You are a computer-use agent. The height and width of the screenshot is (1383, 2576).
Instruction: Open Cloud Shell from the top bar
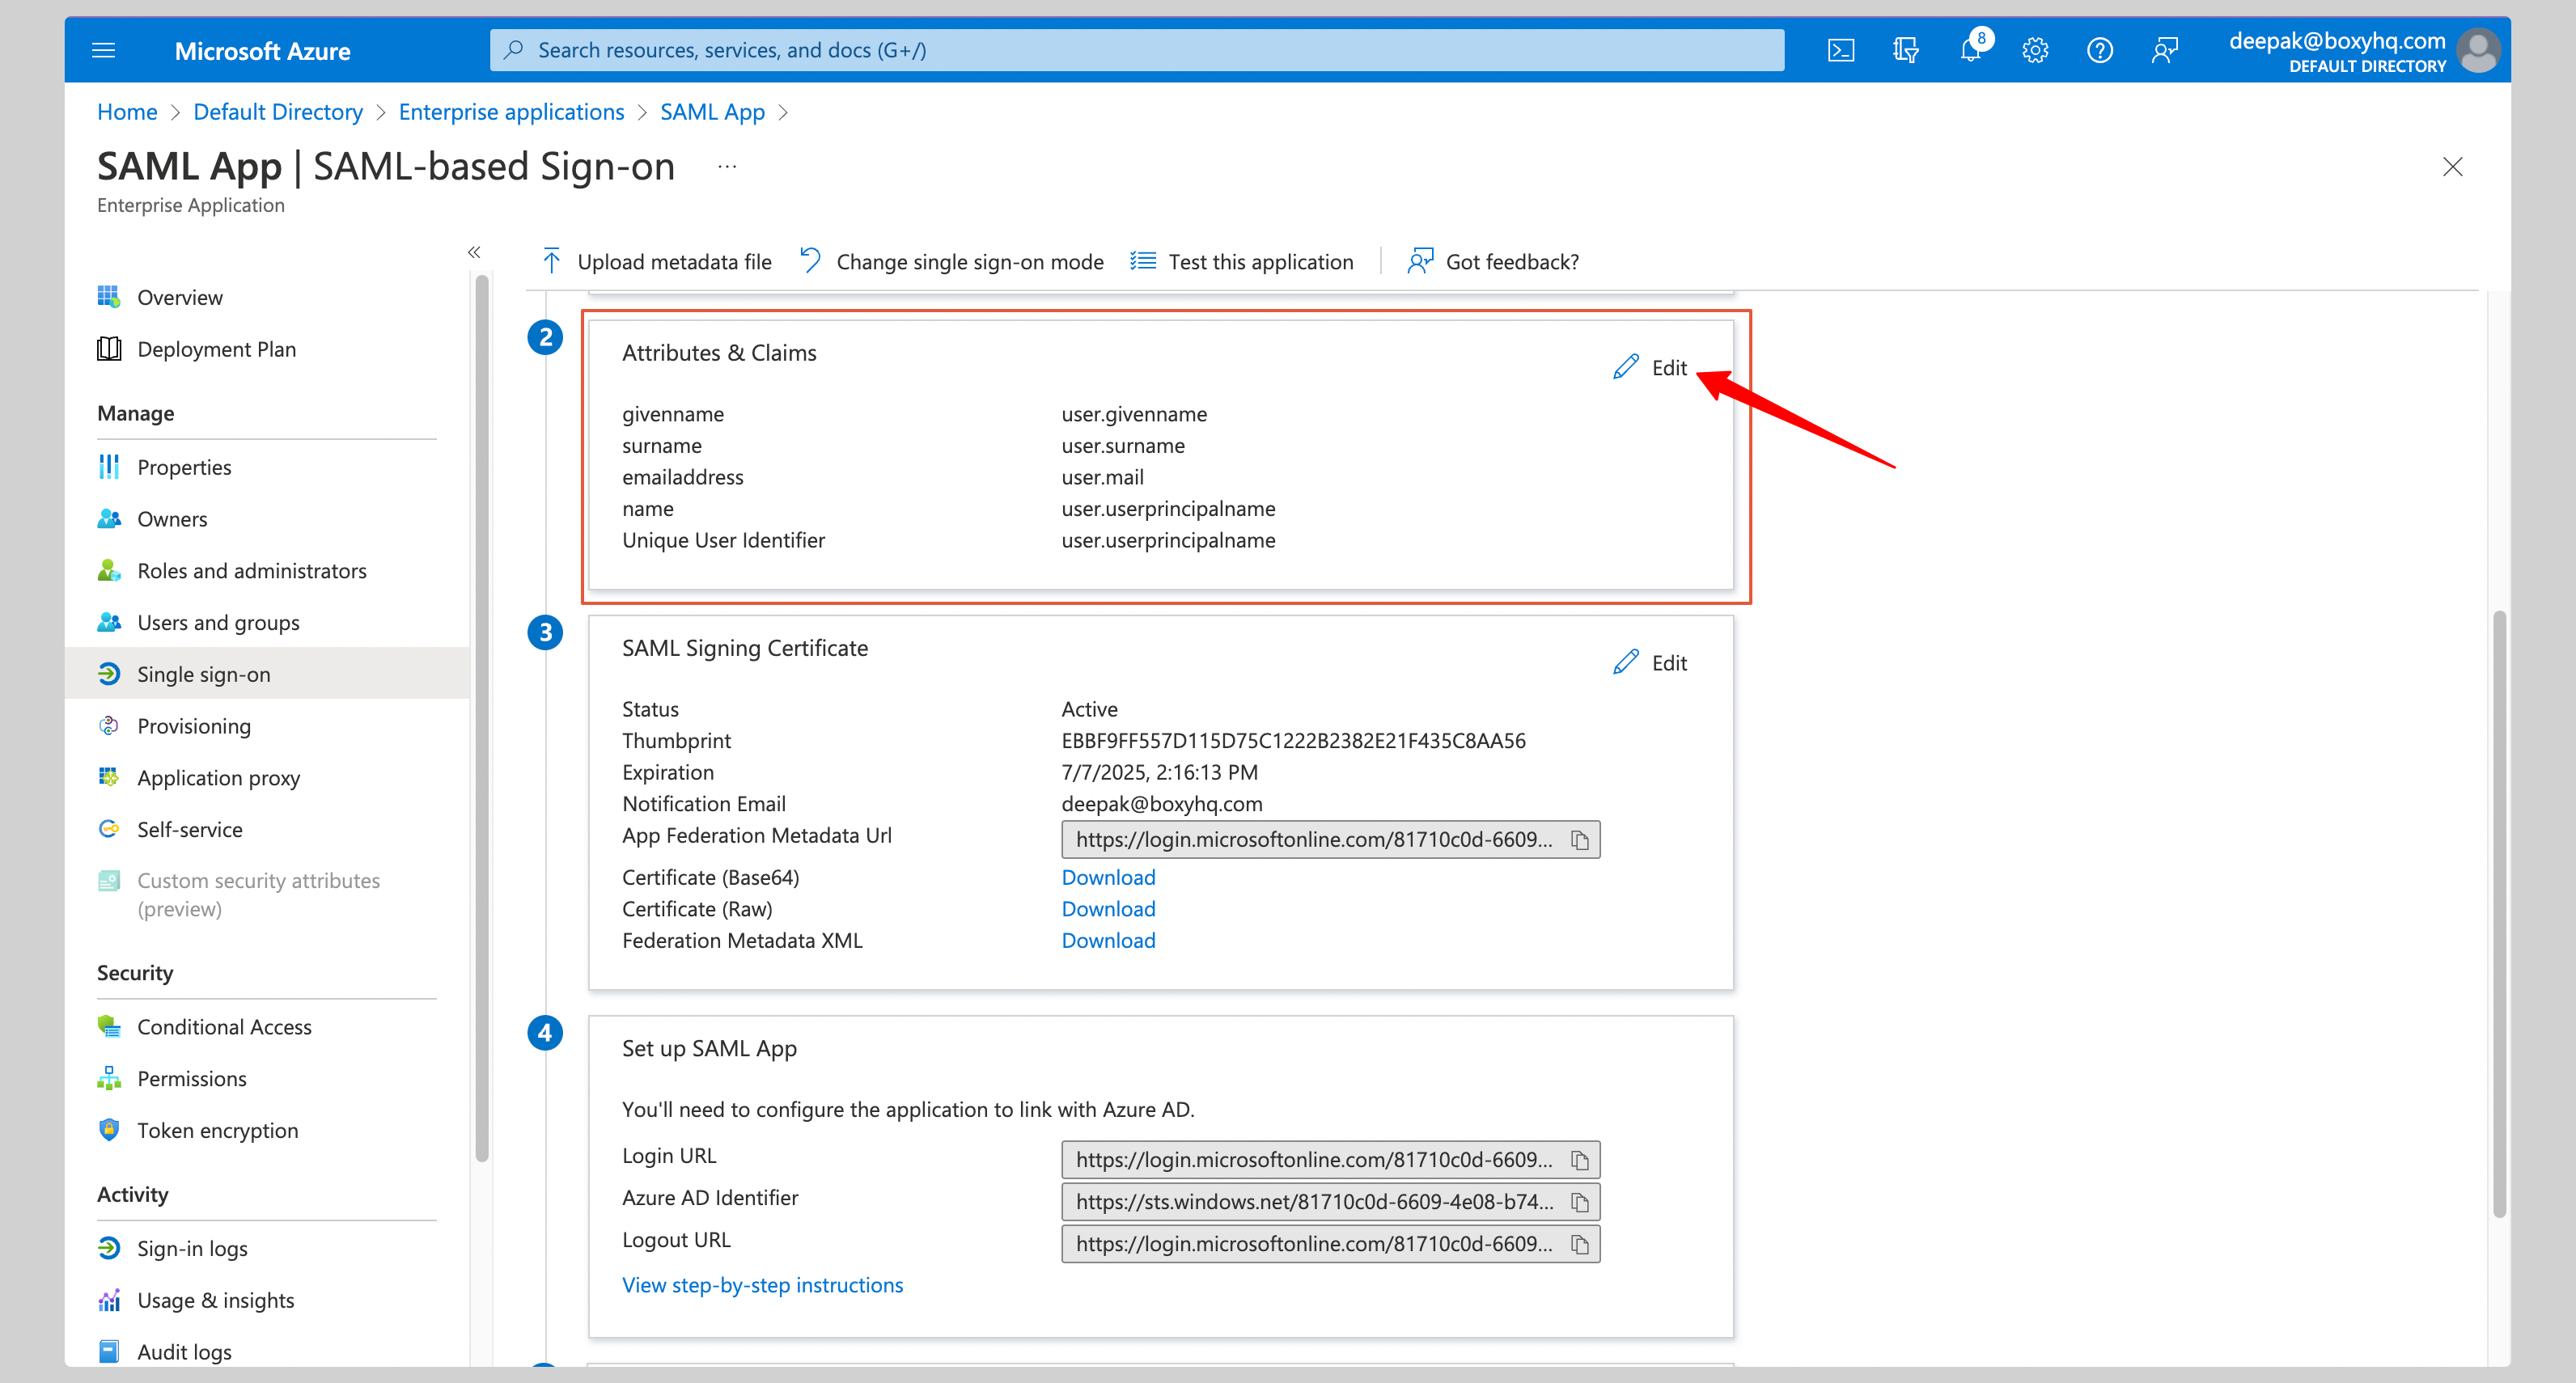[x=1840, y=49]
